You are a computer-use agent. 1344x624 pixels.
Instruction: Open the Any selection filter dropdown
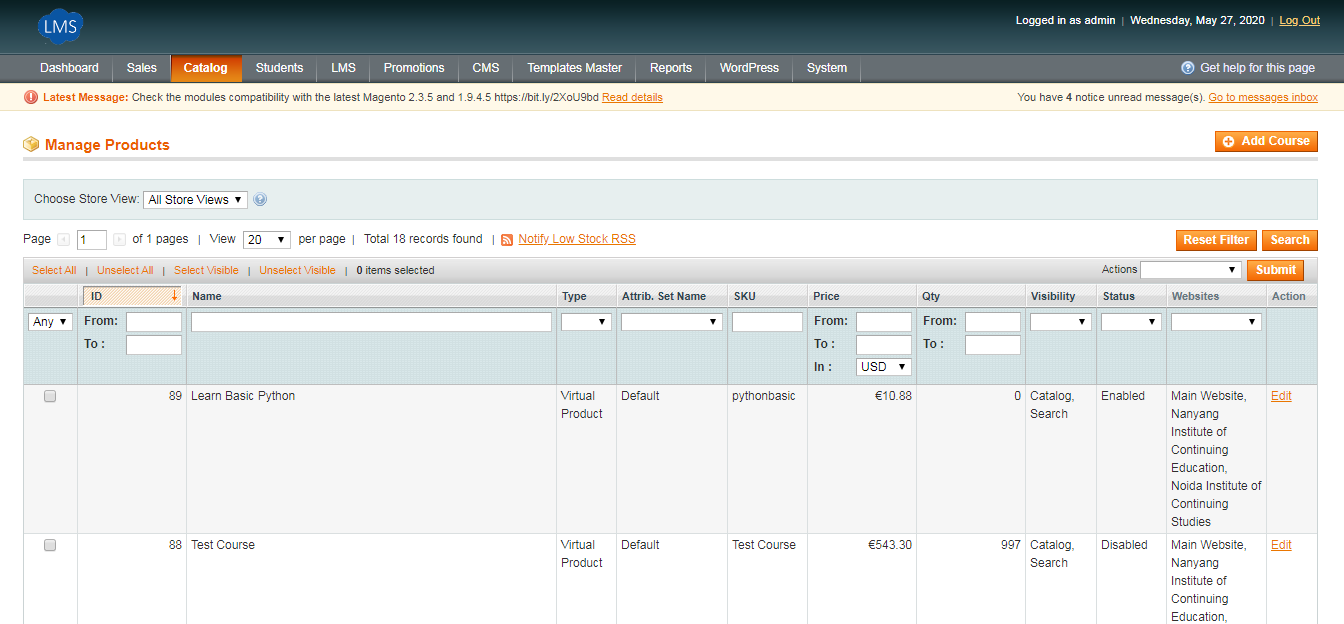click(x=50, y=322)
